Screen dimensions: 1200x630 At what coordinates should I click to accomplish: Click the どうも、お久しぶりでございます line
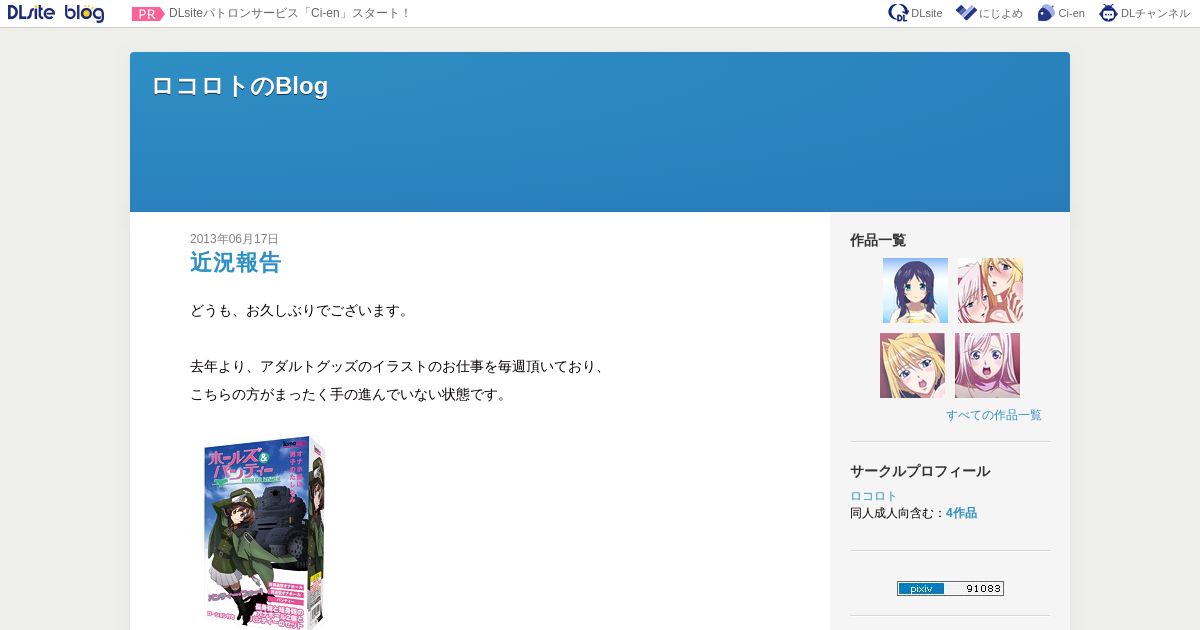(300, 311)
